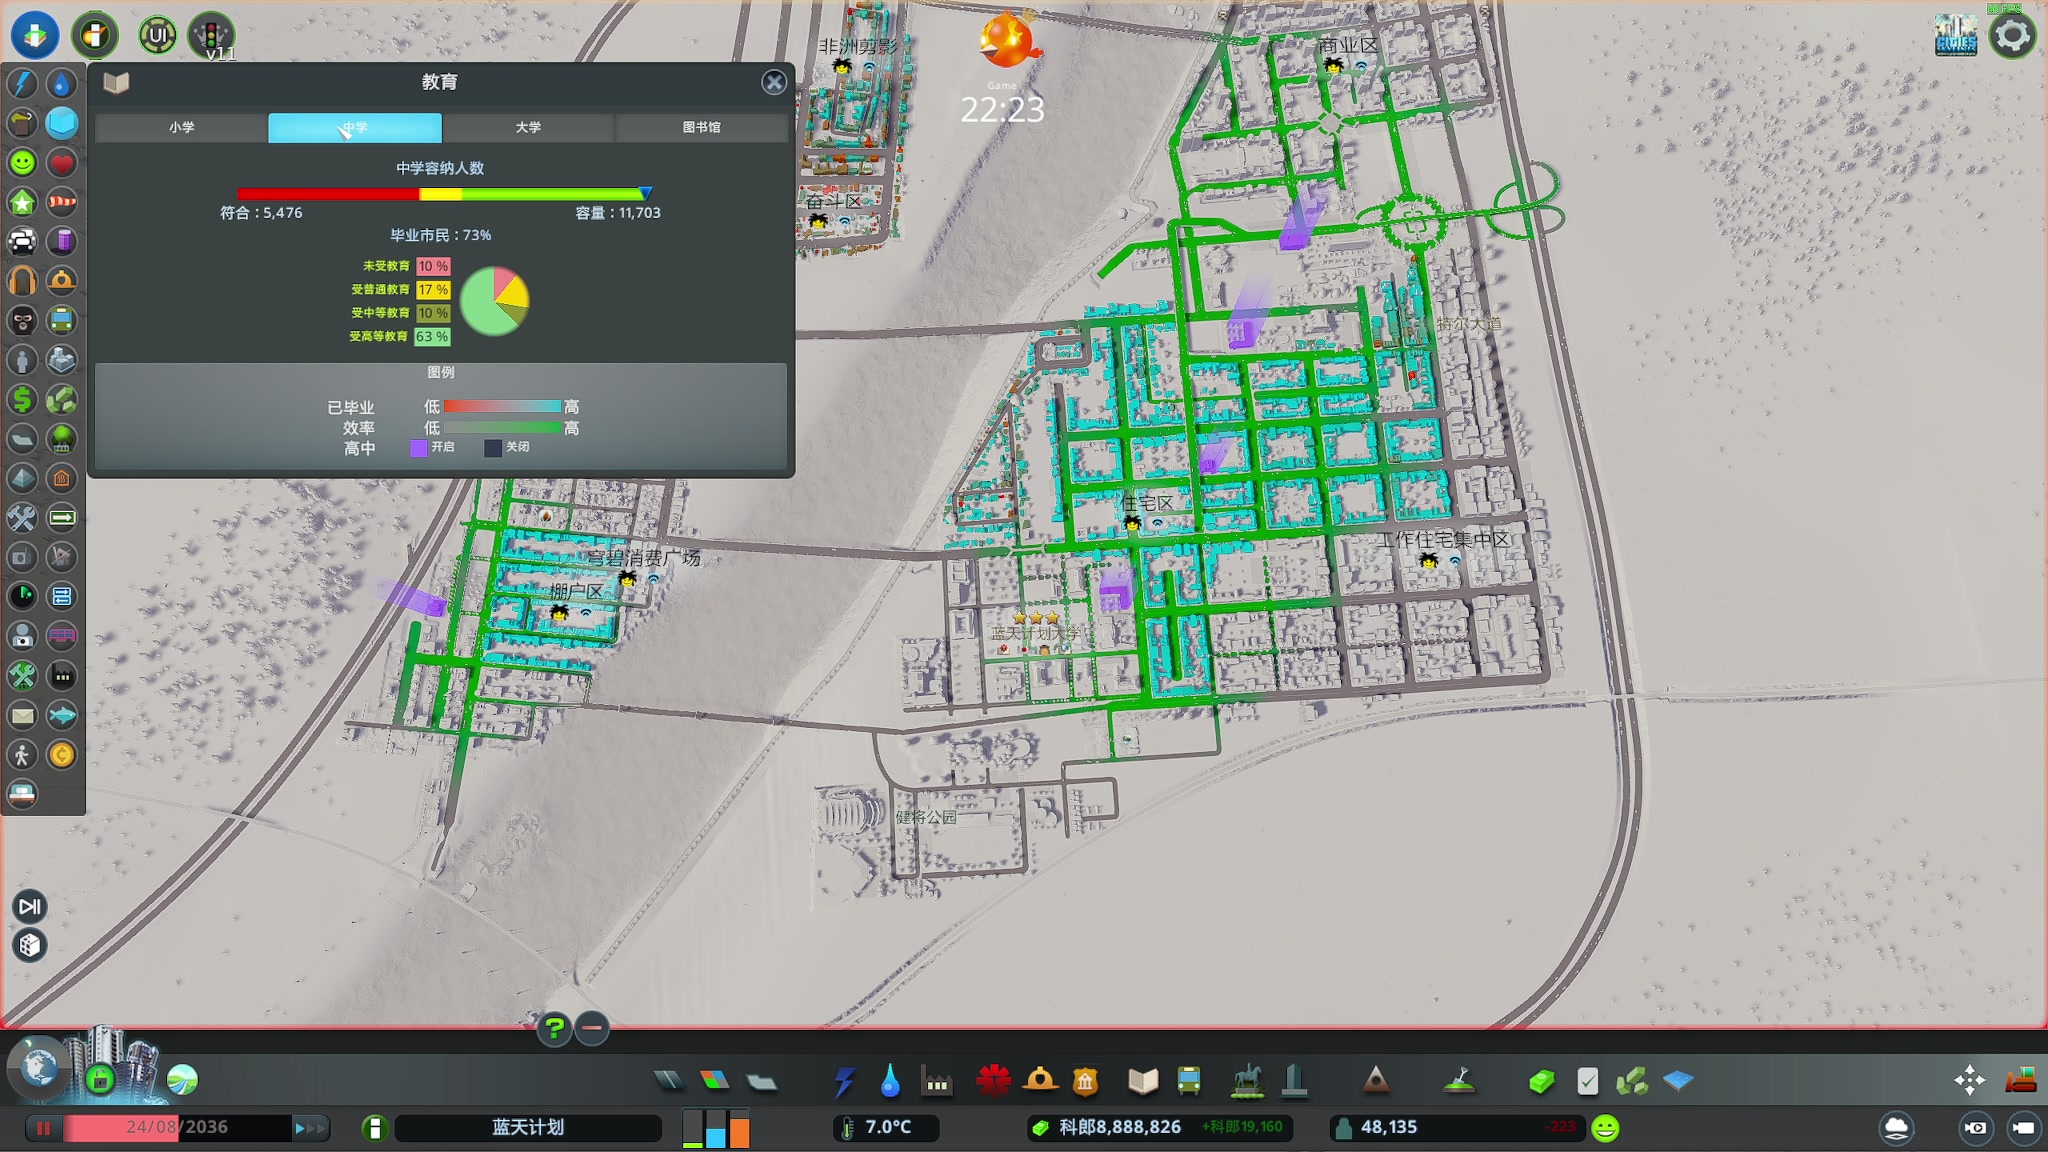Open the electricity info view in the sidebar
Screen dimensions: 2048x1152
pyautogui.click(x=22, y=84)
